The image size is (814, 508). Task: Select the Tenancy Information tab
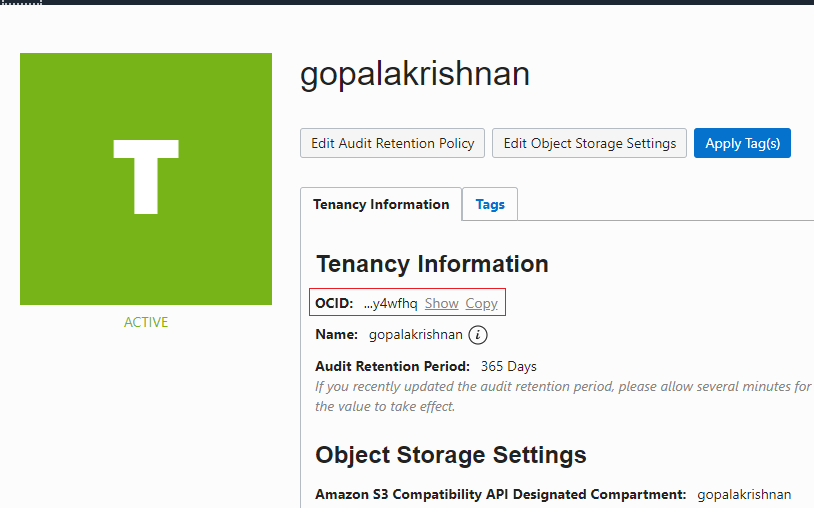[x=381, y=204]
